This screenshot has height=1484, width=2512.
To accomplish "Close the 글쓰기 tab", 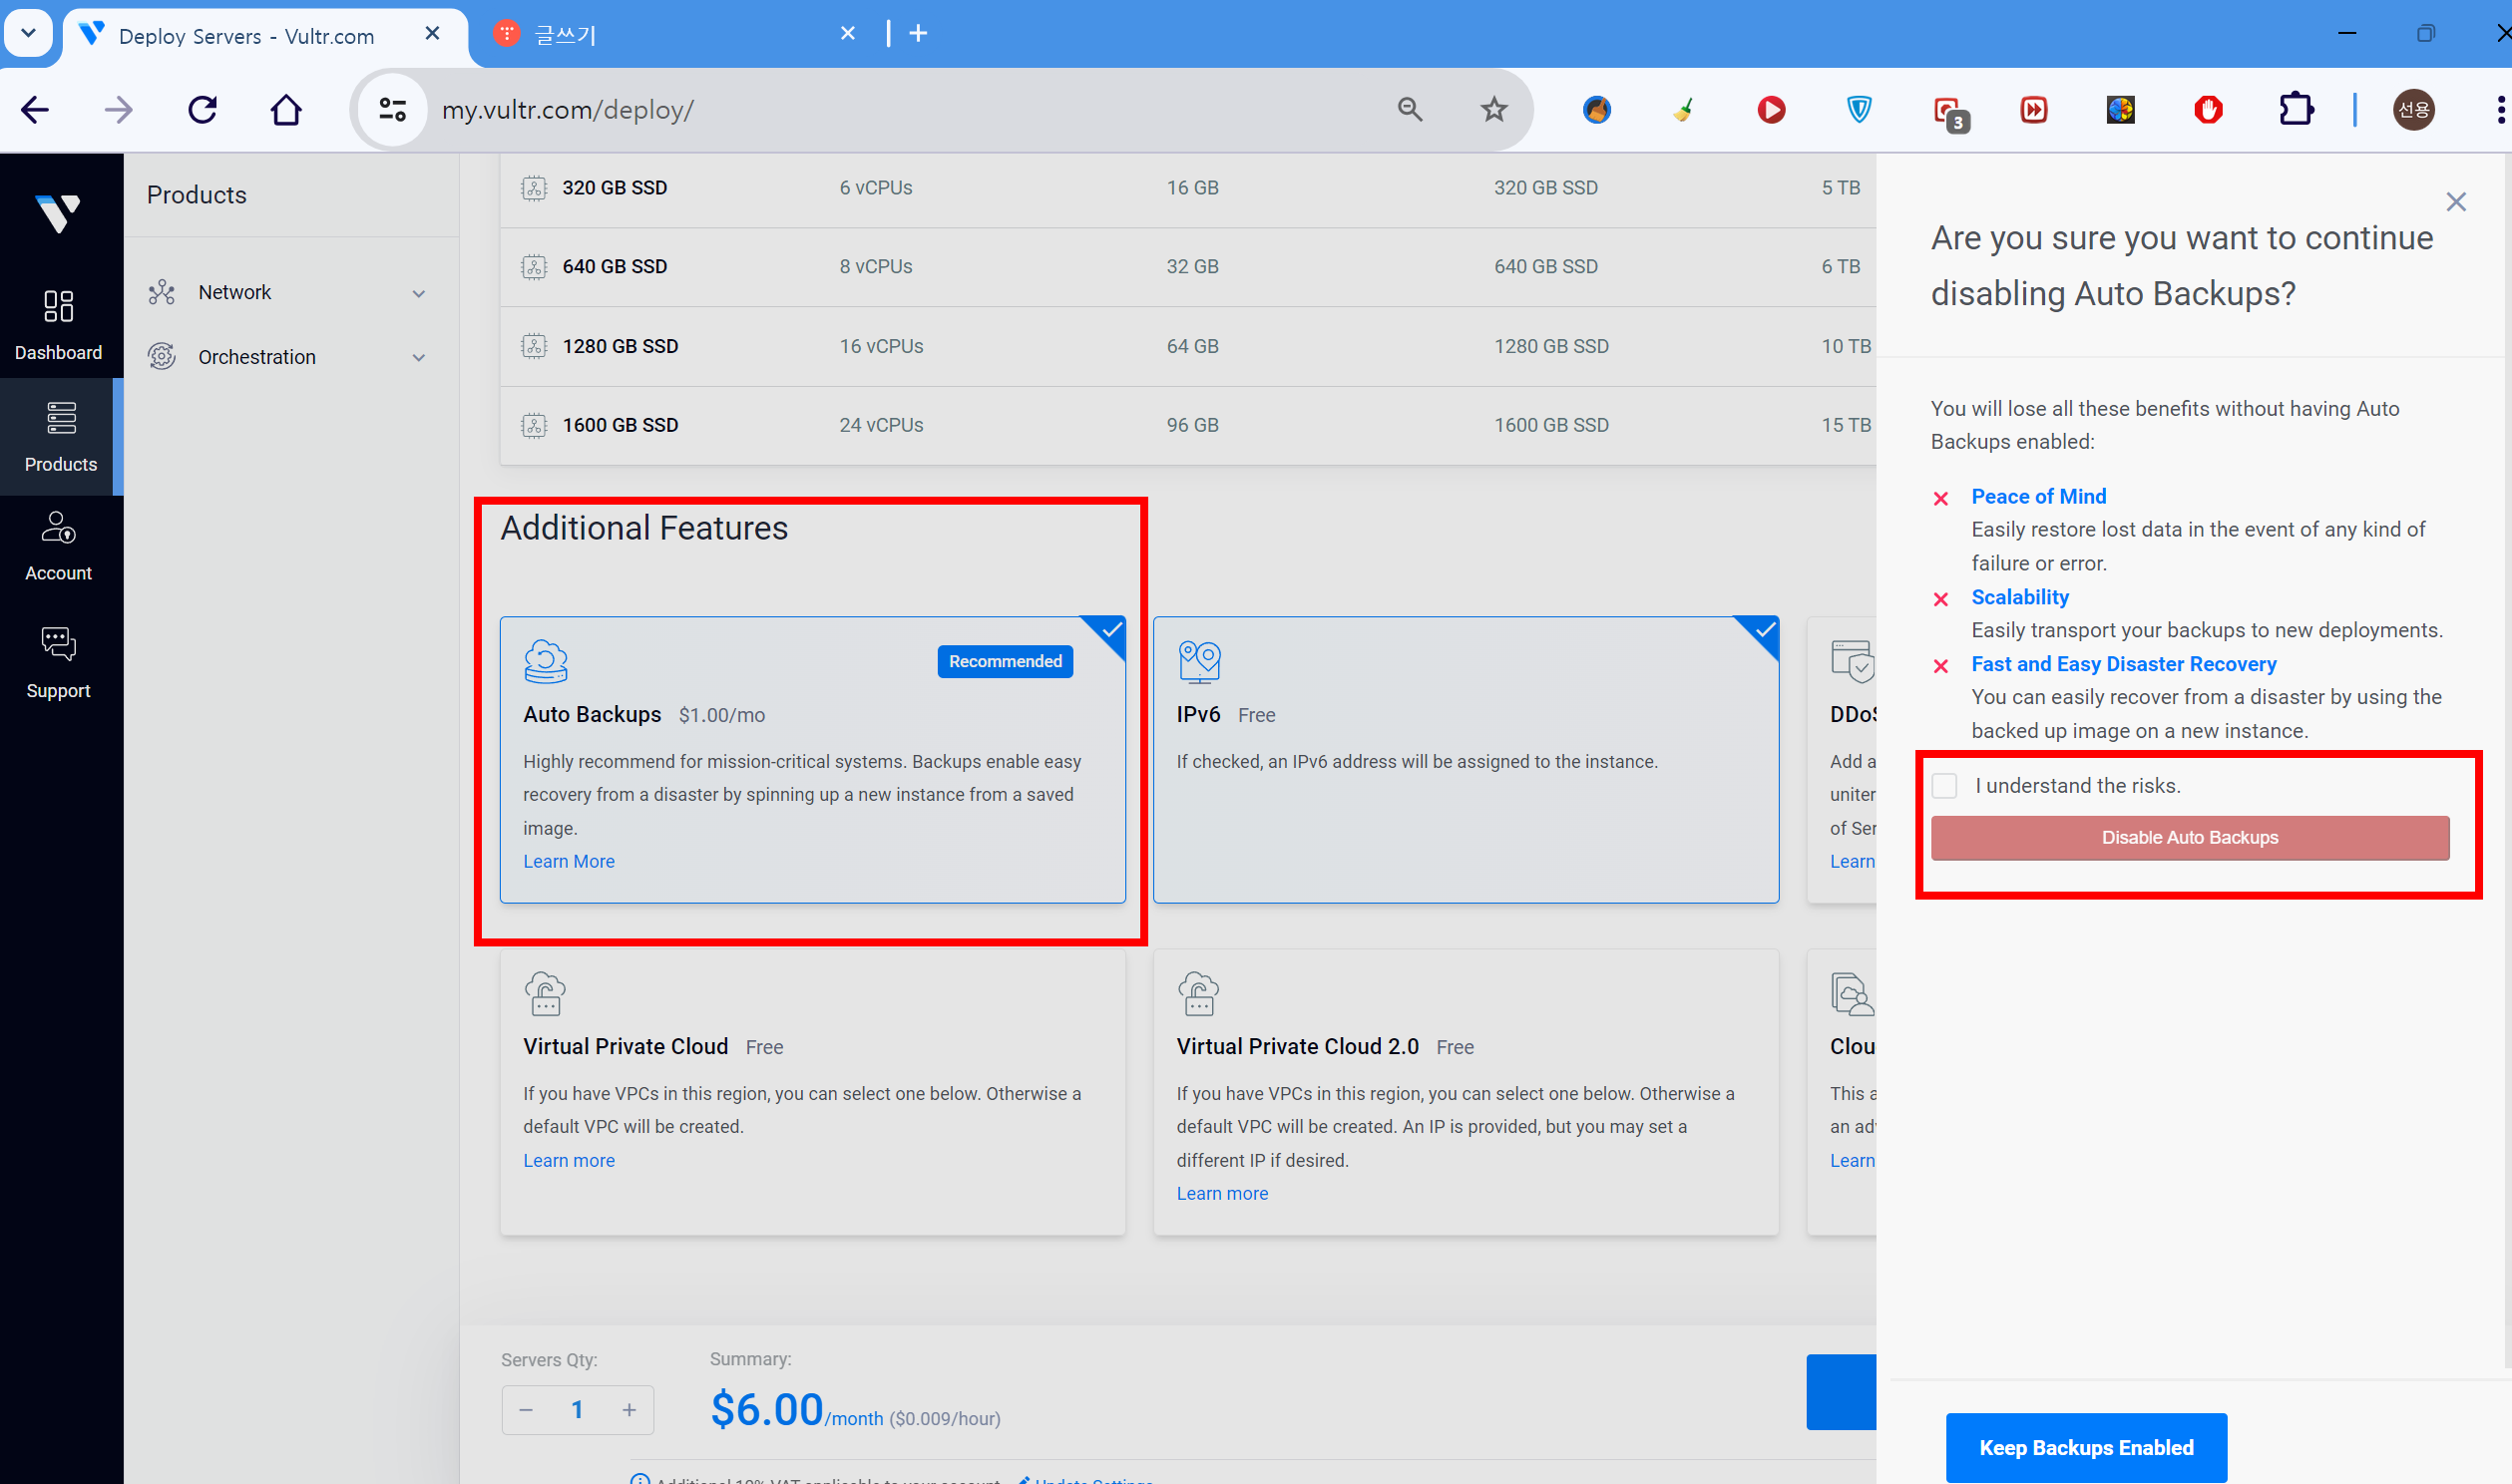I will [848, 34].
